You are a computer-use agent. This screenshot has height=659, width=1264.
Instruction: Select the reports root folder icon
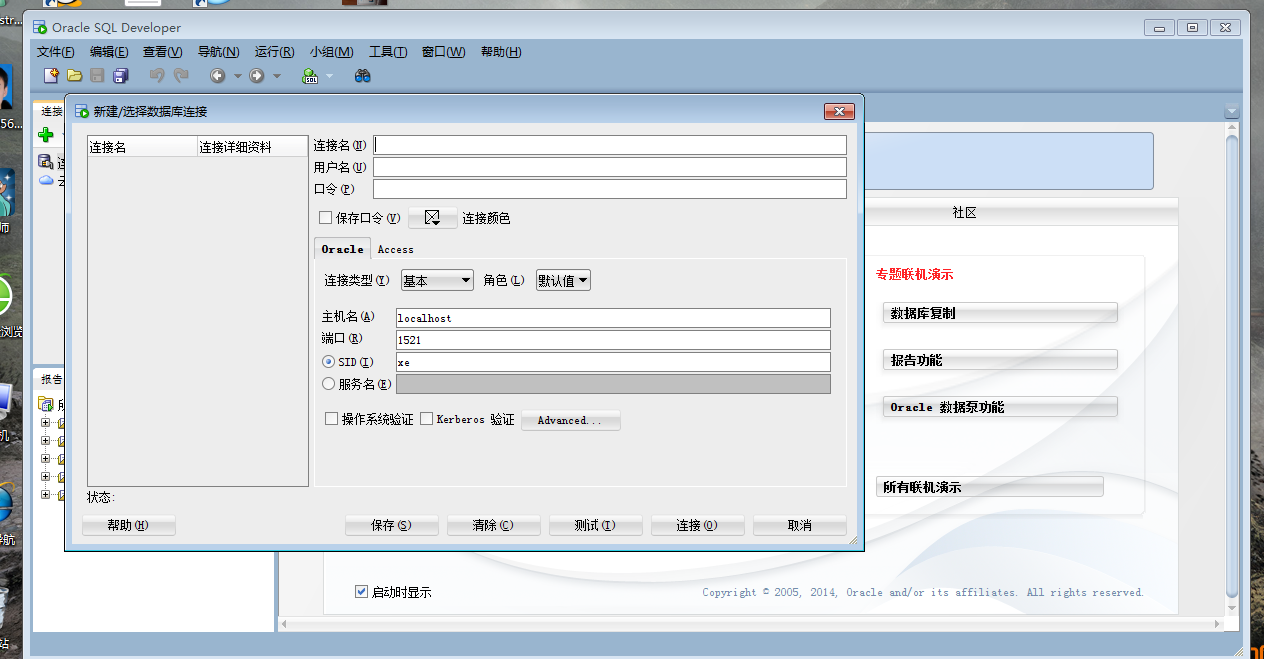[x=46, y=404]
